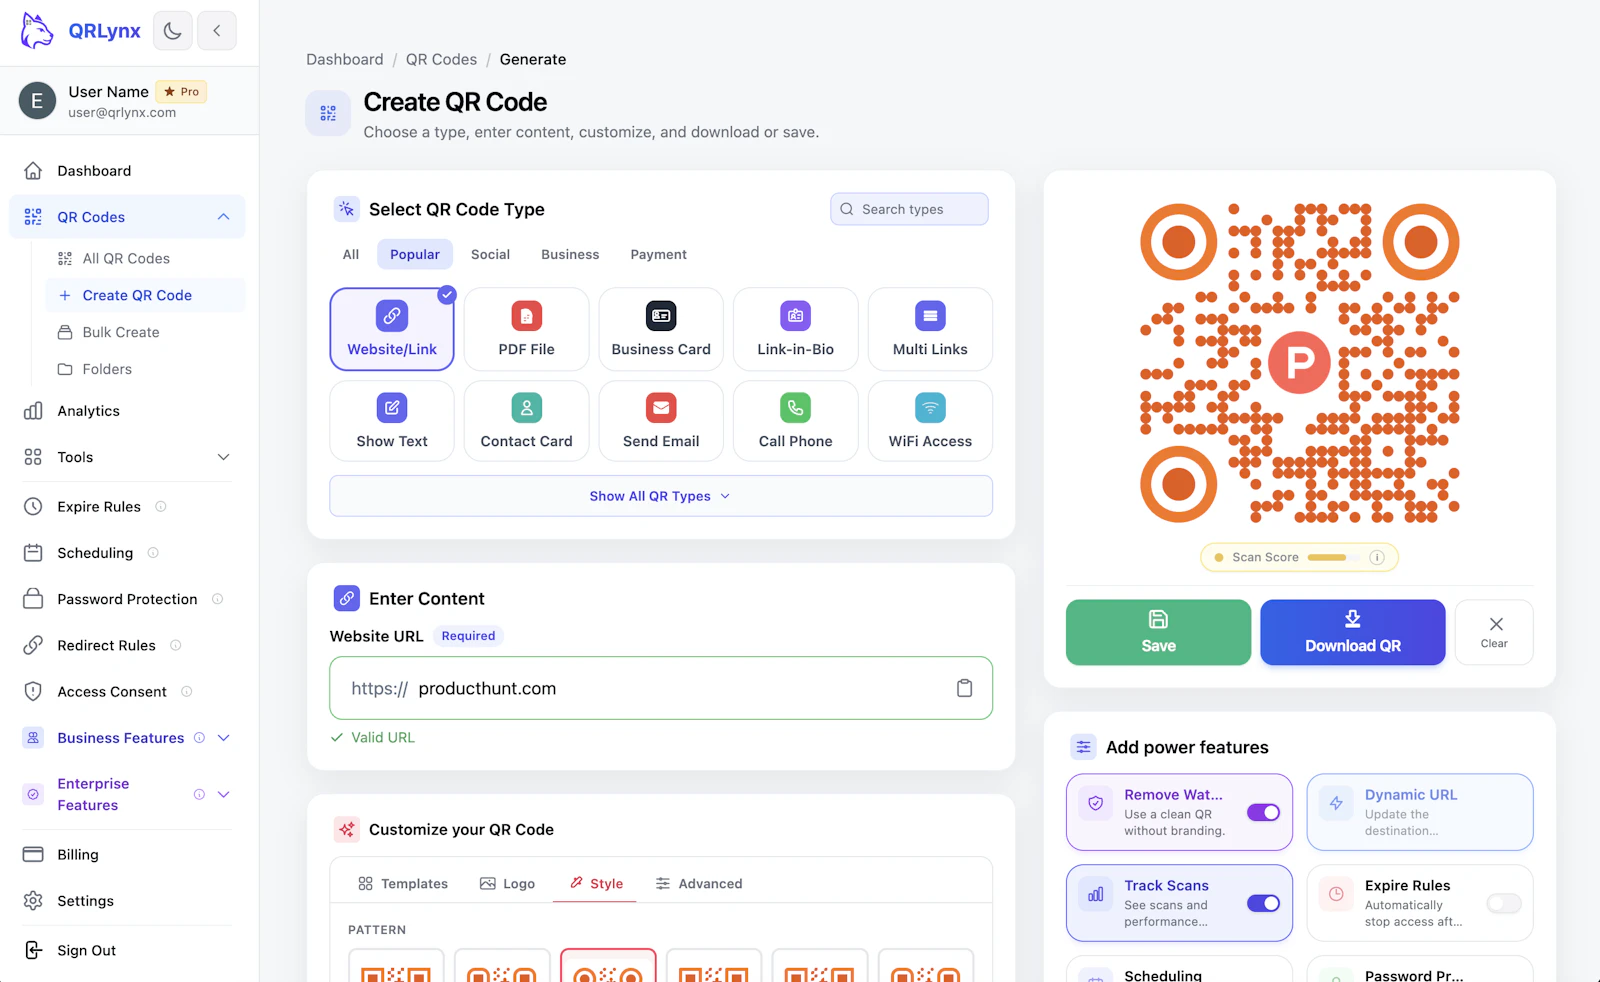Click the Download QR button
The image size is (1600, 982).
tap(1352, 632)
